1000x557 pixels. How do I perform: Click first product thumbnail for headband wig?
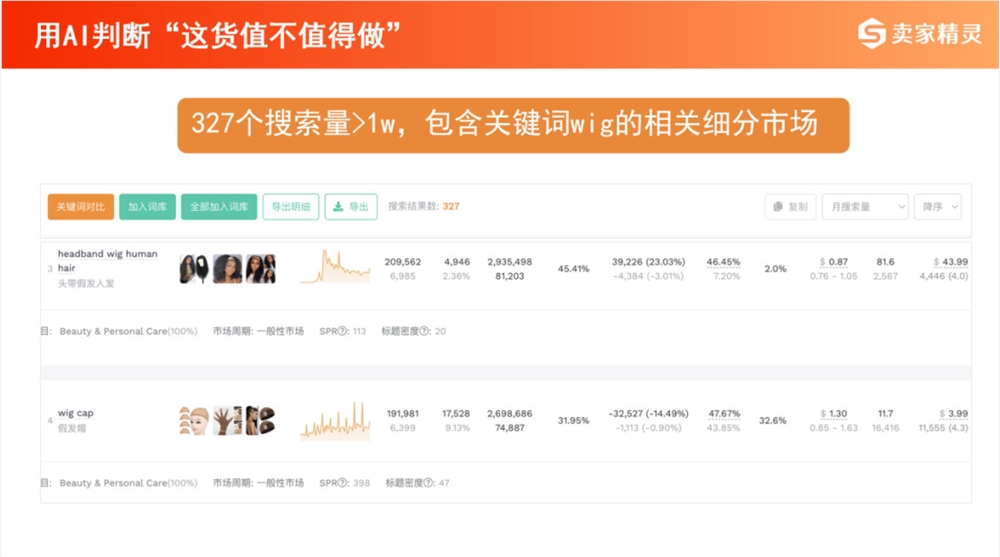point(193,269)
